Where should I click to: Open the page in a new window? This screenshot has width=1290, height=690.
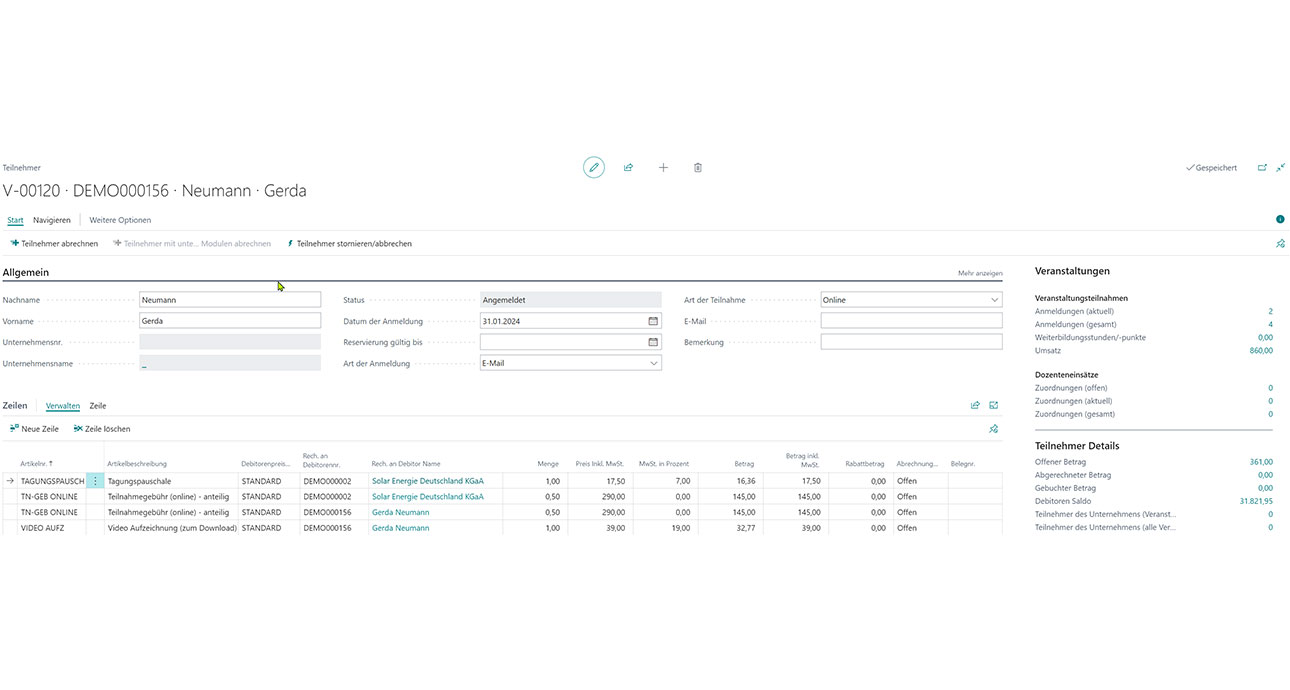(1262, 168)
